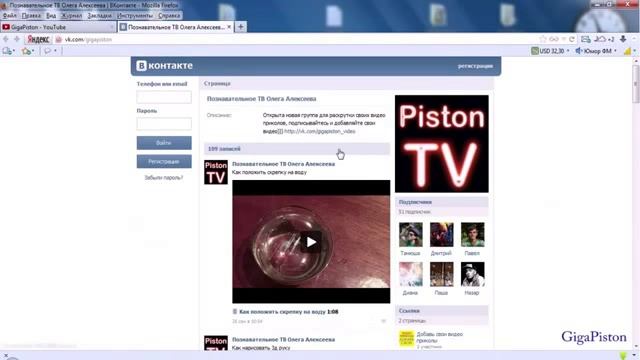Open subscriber Диана's avatar
640x360 pixels.
tap(411, 274)
